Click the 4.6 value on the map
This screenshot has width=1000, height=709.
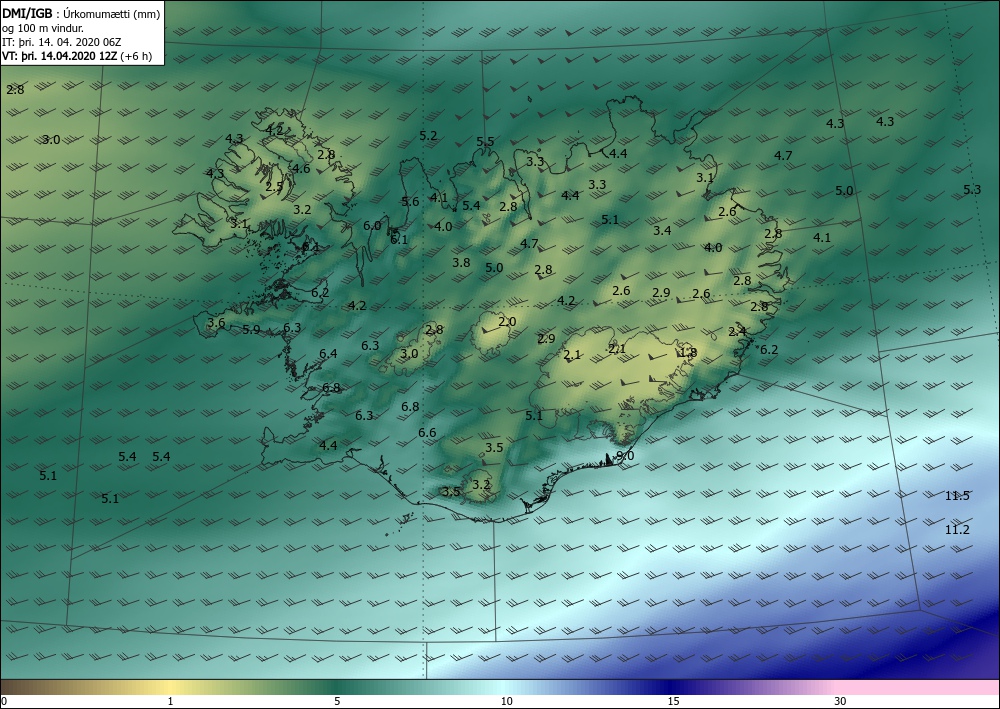point(300,168)
